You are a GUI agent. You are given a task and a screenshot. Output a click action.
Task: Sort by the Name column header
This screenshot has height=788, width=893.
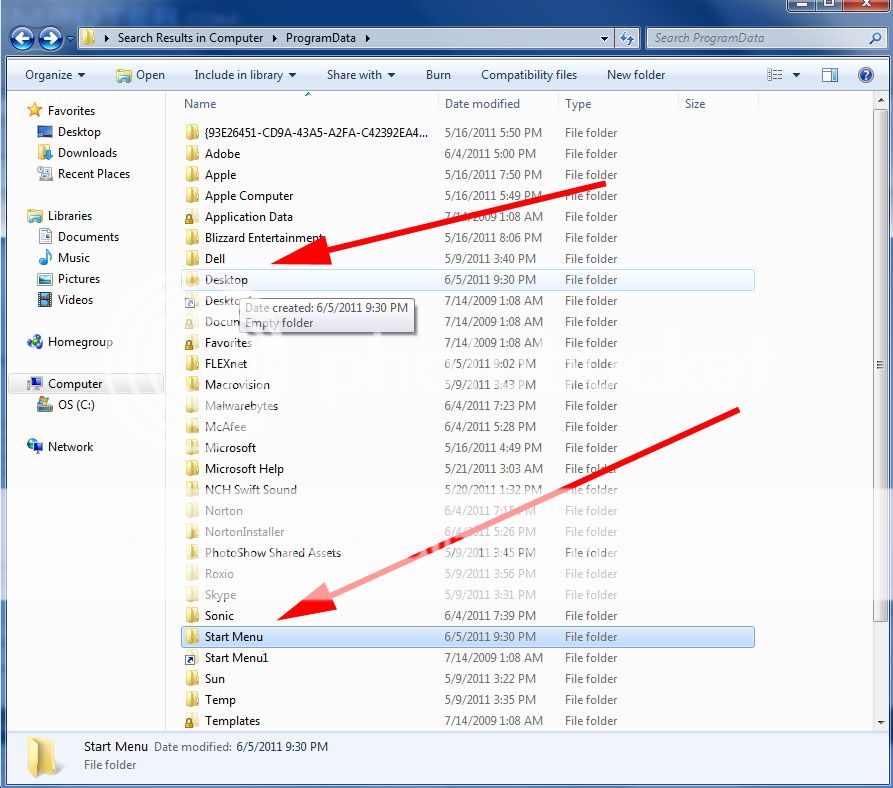(x=308, y=104)
